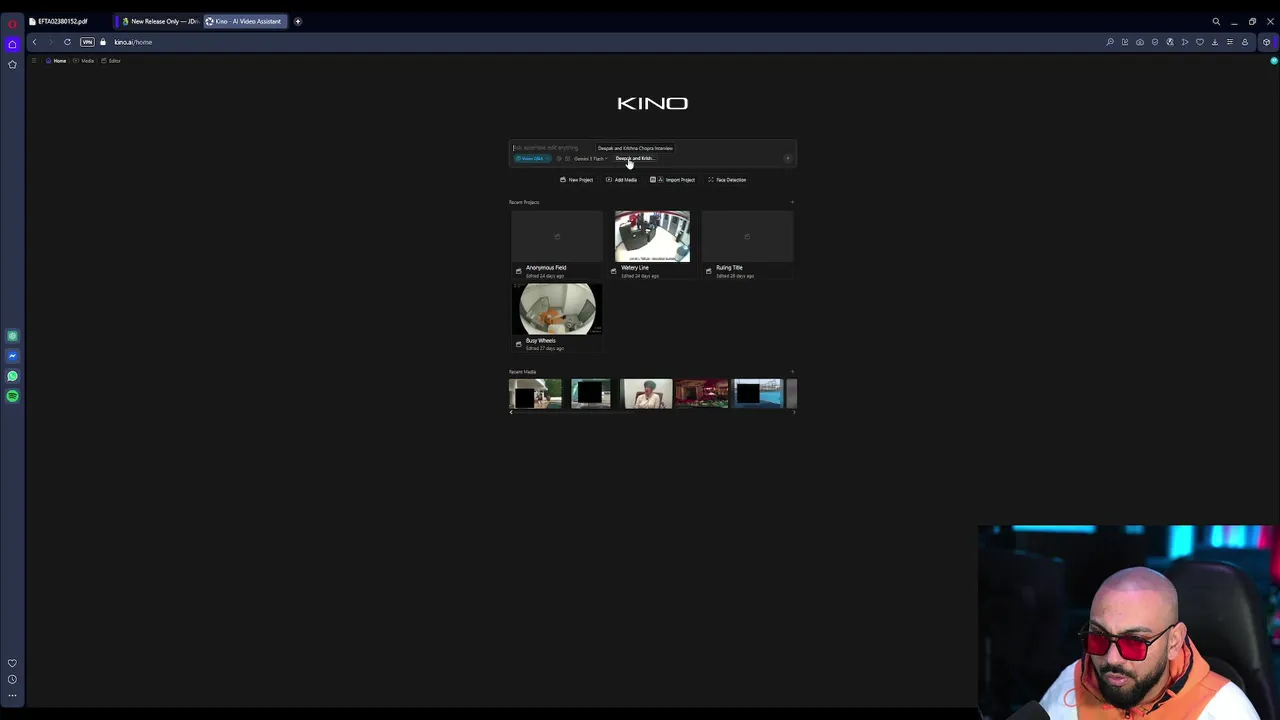Click the play/flow arrow icon in toolbar
The height and width of the screenshot is (720, 1280).
(x=1185, y=42)
